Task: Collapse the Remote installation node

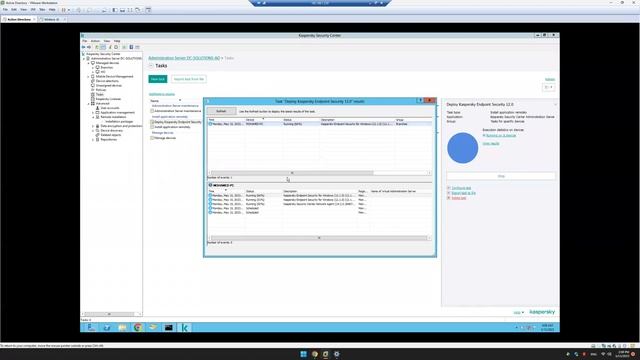Action: (x=93, y=117)
